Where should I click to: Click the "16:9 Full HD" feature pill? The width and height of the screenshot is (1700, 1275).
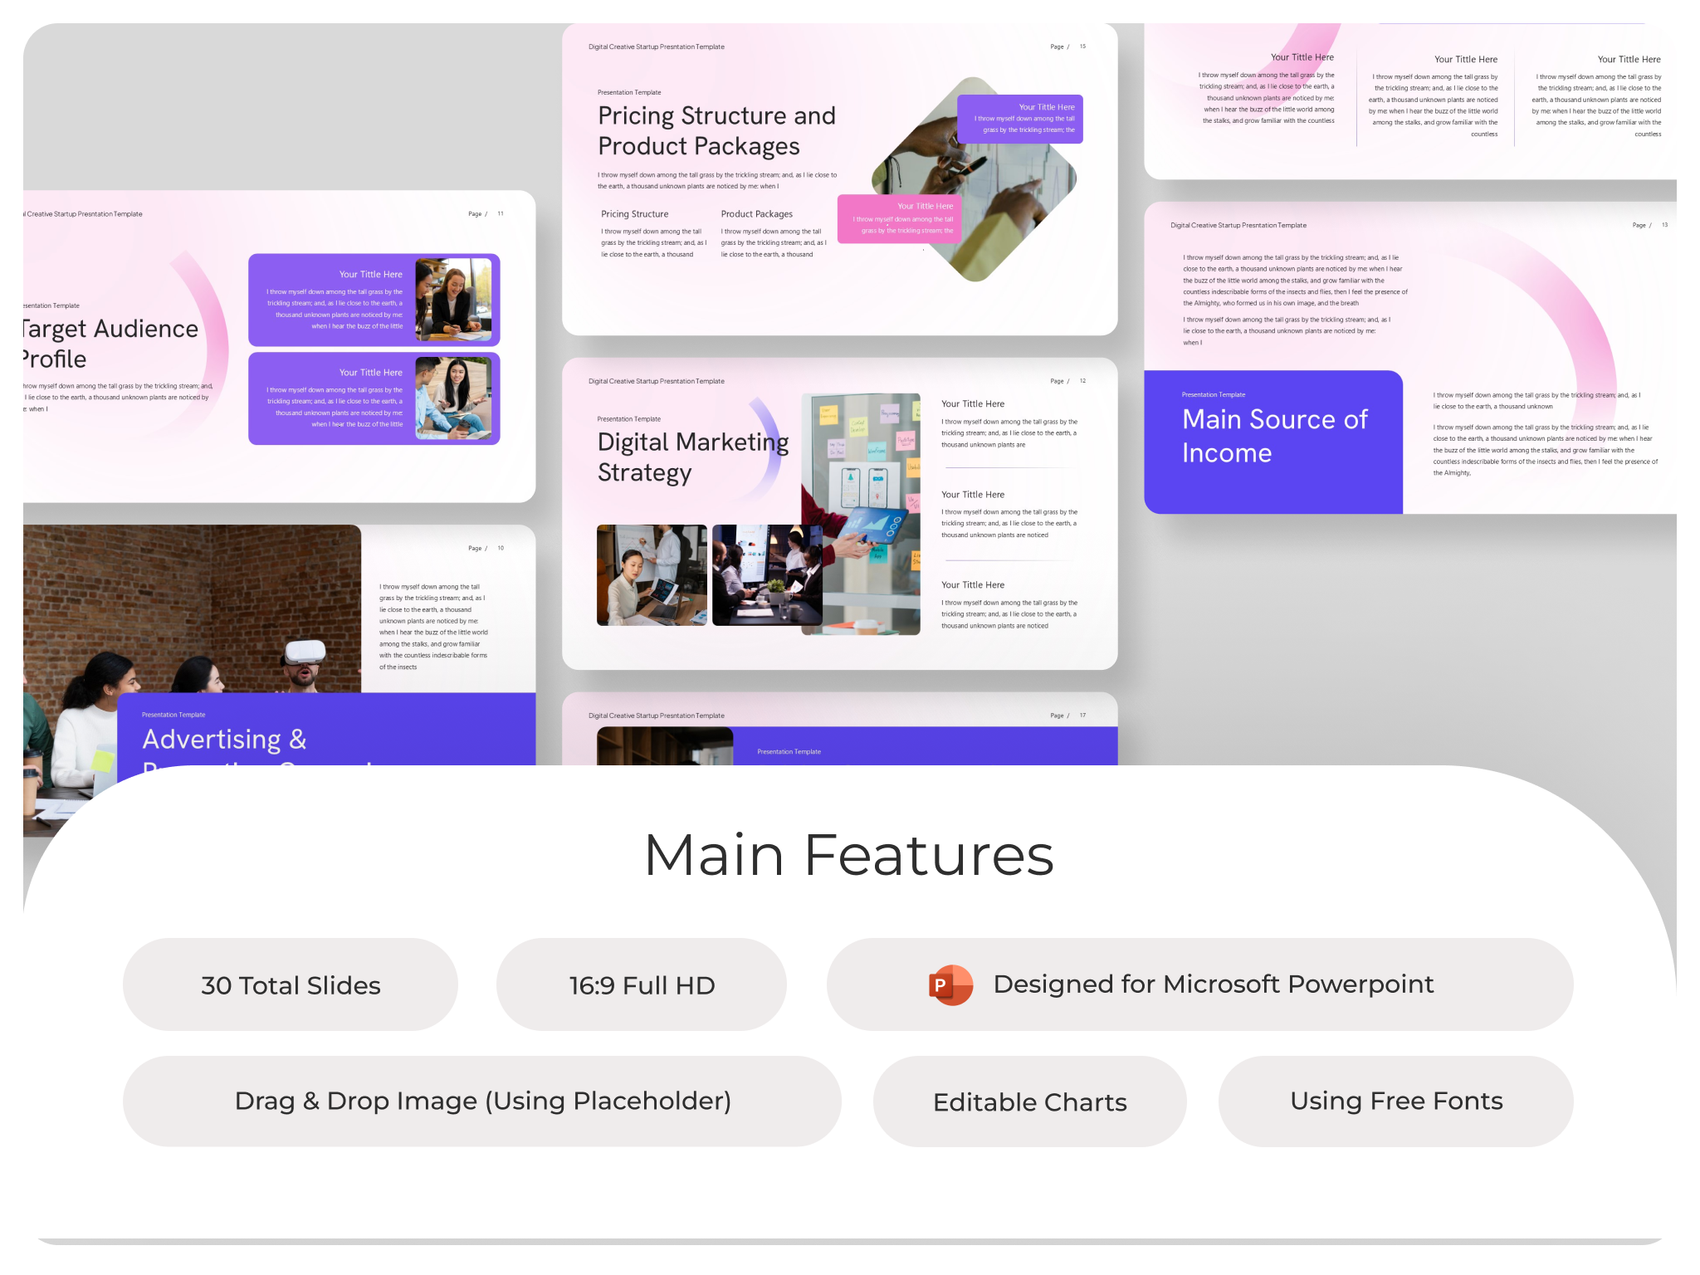pos(641,985)
